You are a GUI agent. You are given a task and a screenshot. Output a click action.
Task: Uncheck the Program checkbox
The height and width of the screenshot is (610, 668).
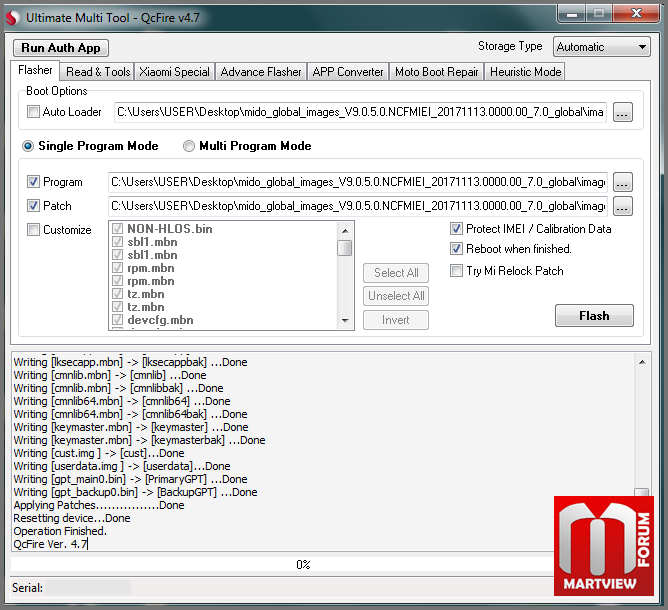pos(33,181)
